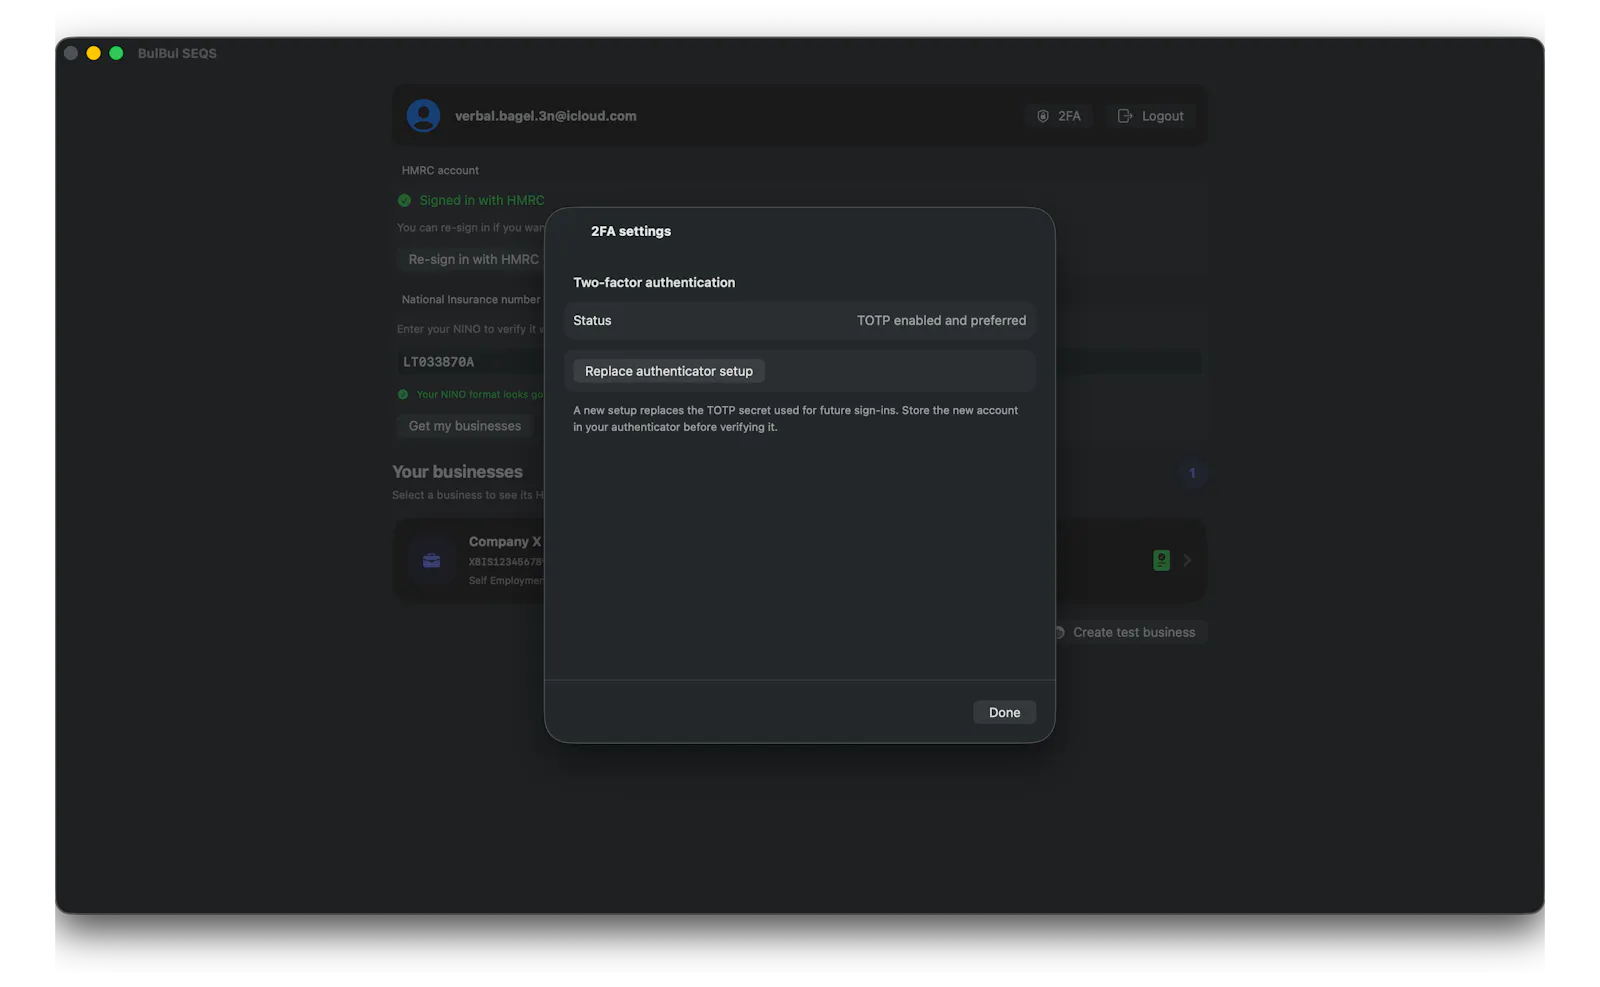Click Re-sign in with HMRC button
1600x987 pixels.
(473, 259)
